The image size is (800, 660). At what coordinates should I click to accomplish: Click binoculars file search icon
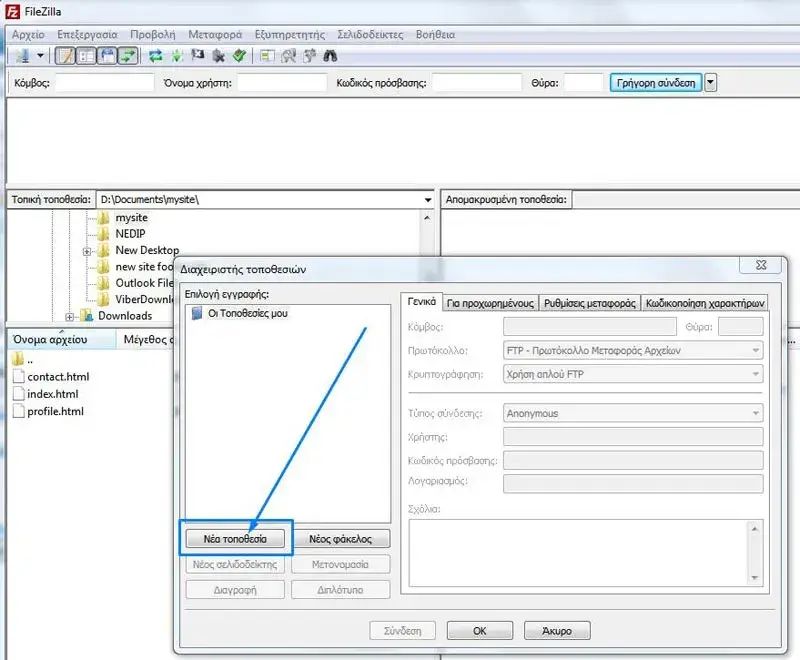point(330,56)
